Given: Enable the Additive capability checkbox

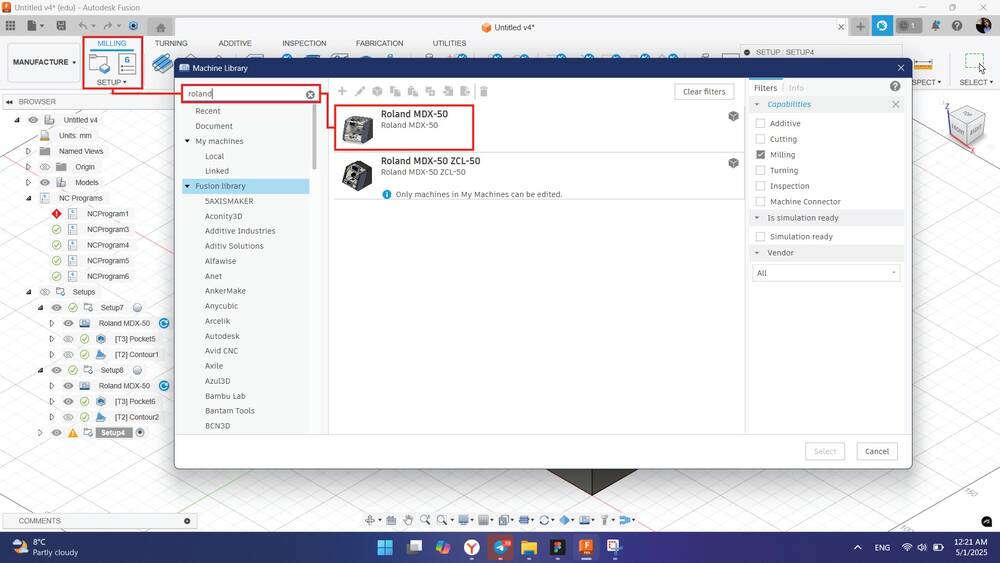Looking at the screenshot, I should [760, 123].
